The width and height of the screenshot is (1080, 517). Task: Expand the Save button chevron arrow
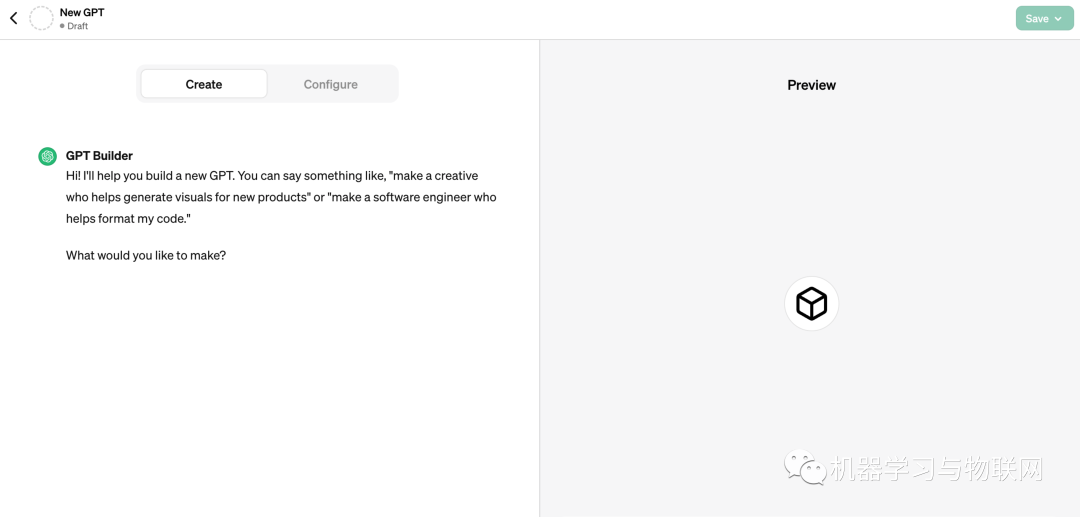[1058, 19]
